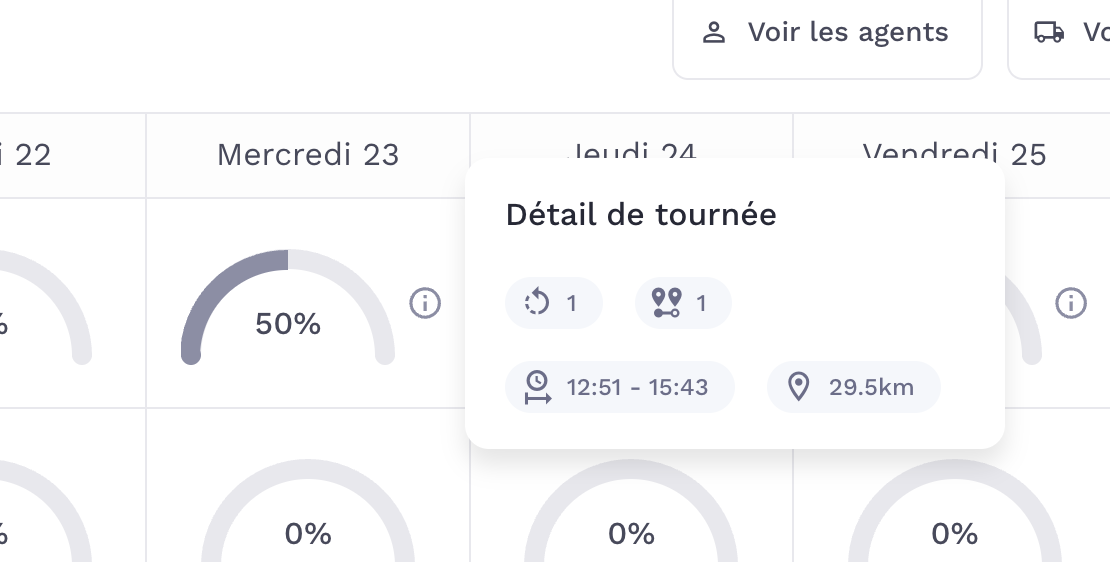Select the Jeudi 24 column header

pos(632,147)
